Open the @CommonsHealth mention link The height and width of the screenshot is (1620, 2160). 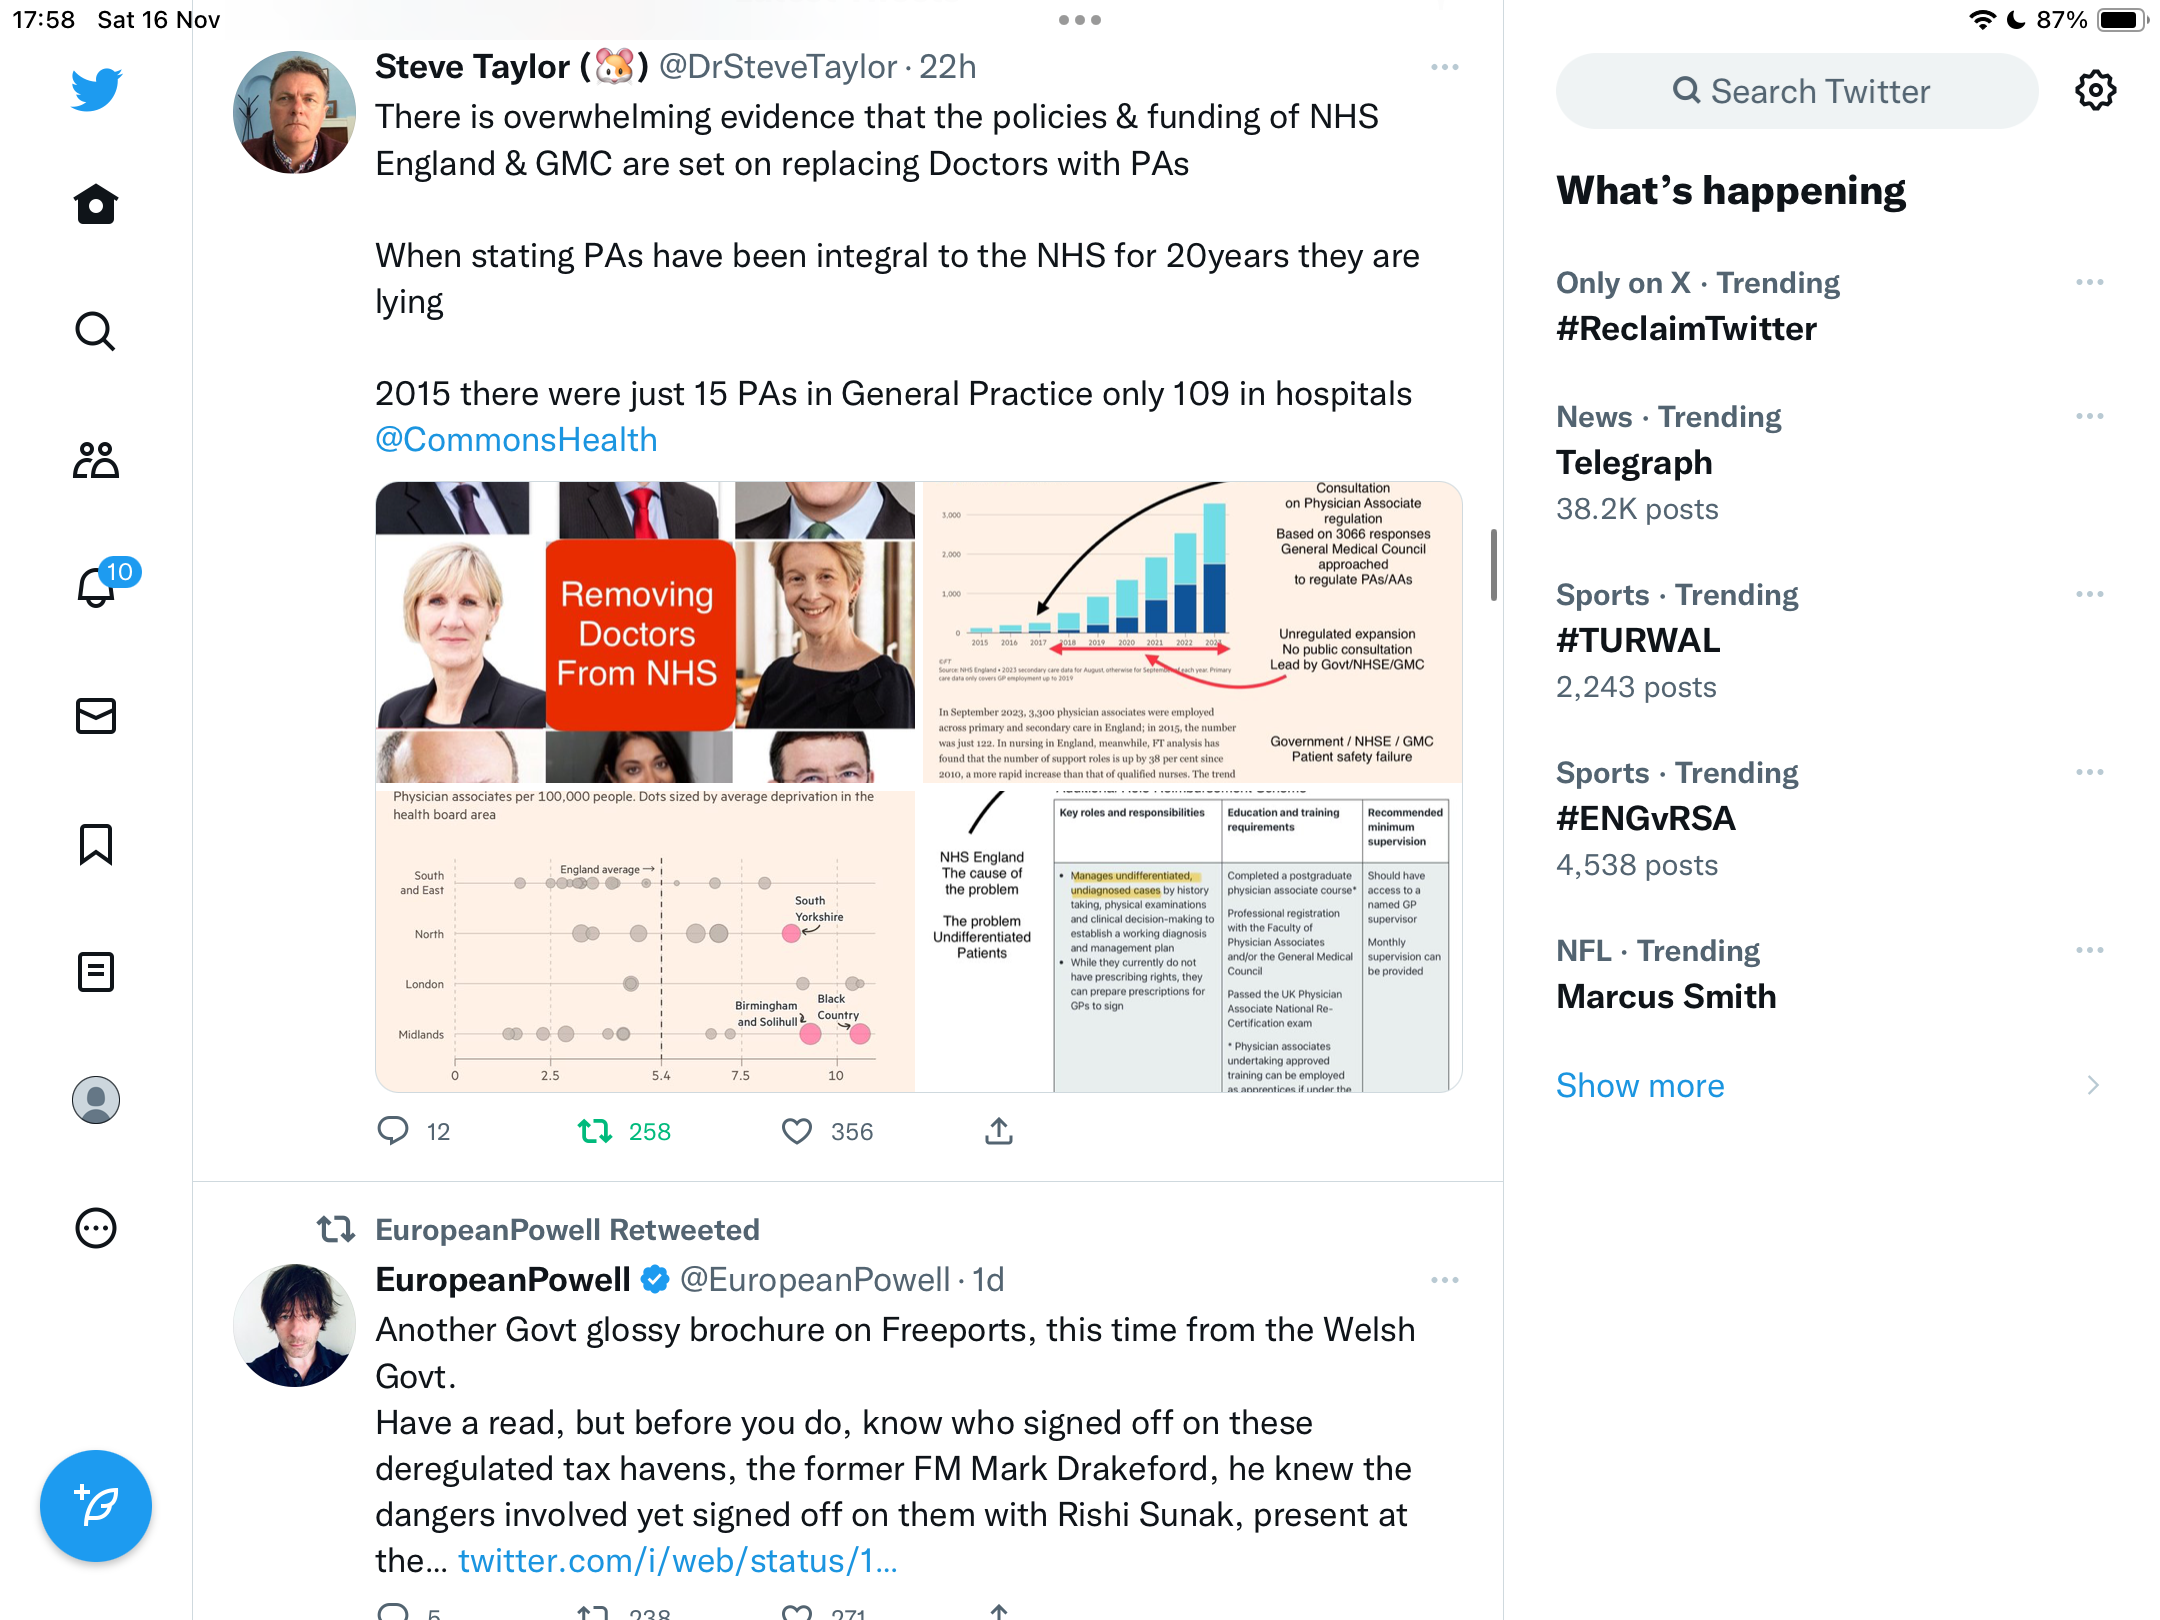point(516,440)
